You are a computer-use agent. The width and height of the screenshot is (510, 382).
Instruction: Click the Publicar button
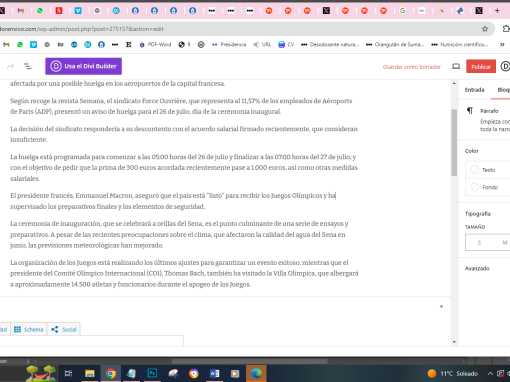[481, 66]
